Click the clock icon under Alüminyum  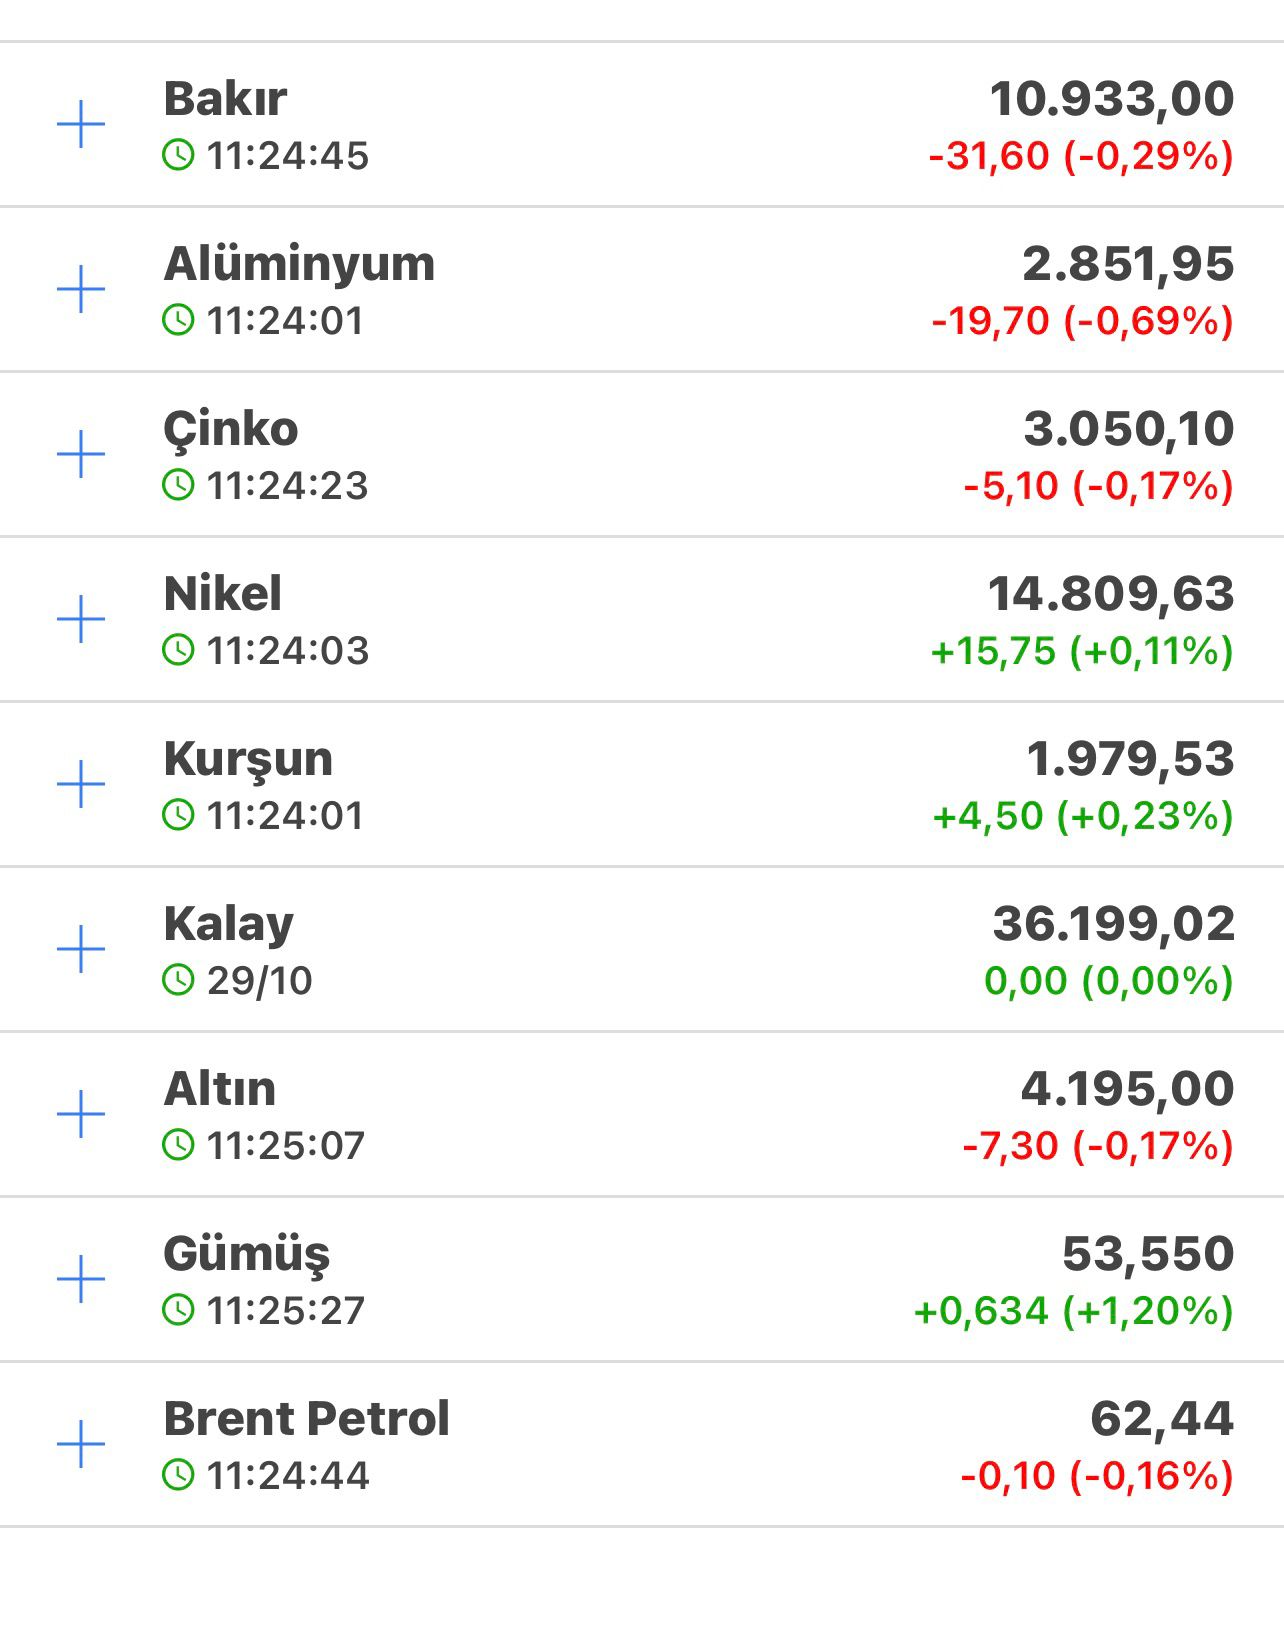[178, 320]
